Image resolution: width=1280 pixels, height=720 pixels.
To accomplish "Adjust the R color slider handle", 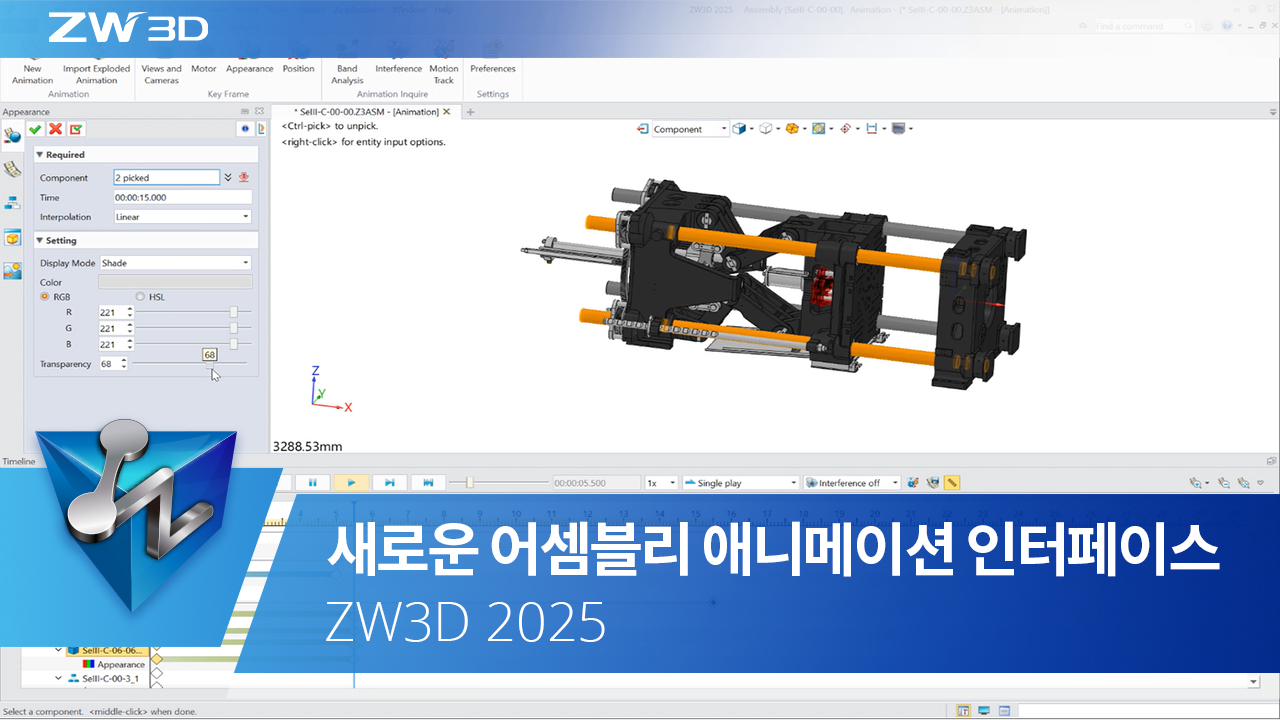I will tap(234, 312).
